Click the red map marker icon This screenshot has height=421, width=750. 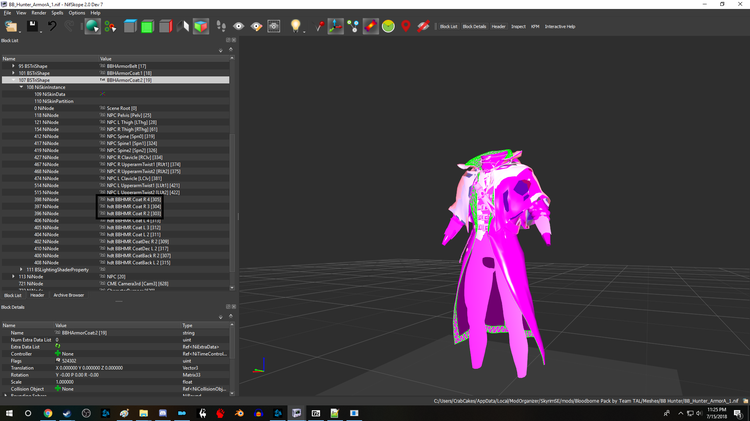tap(406, 26)
